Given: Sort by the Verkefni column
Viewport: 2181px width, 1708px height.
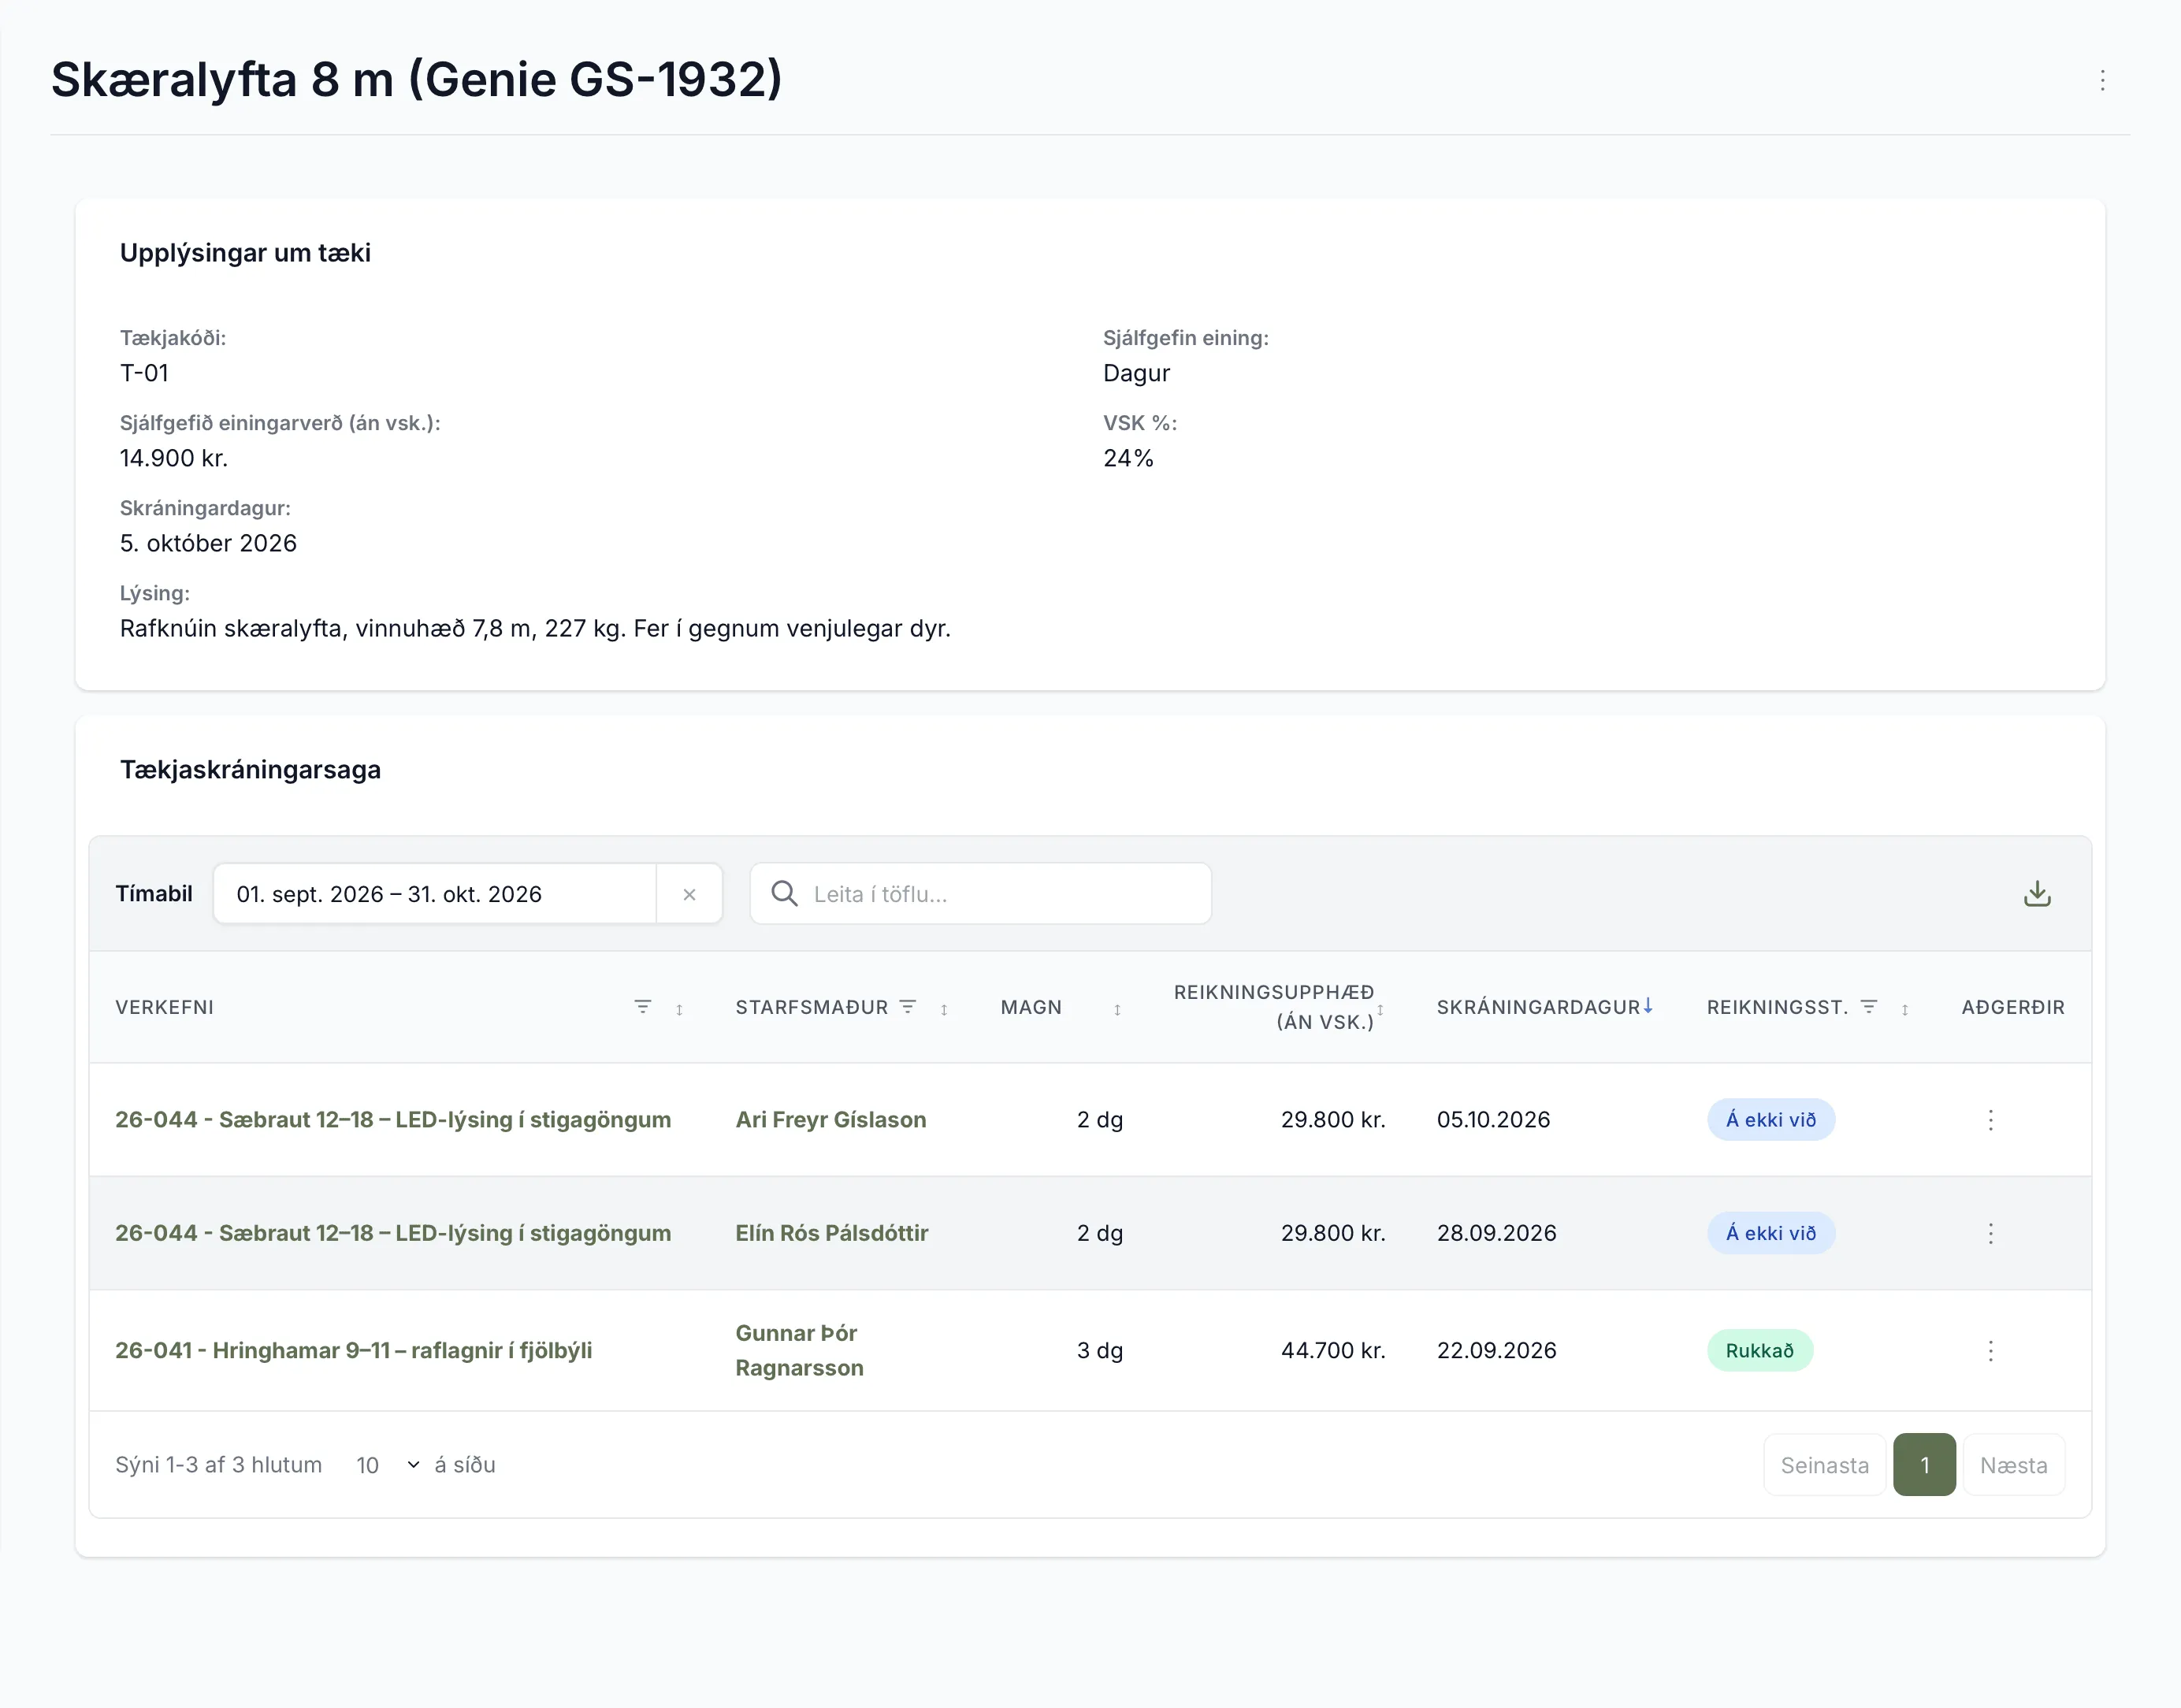Looking at the screenshot, I should click(679, 1009).
